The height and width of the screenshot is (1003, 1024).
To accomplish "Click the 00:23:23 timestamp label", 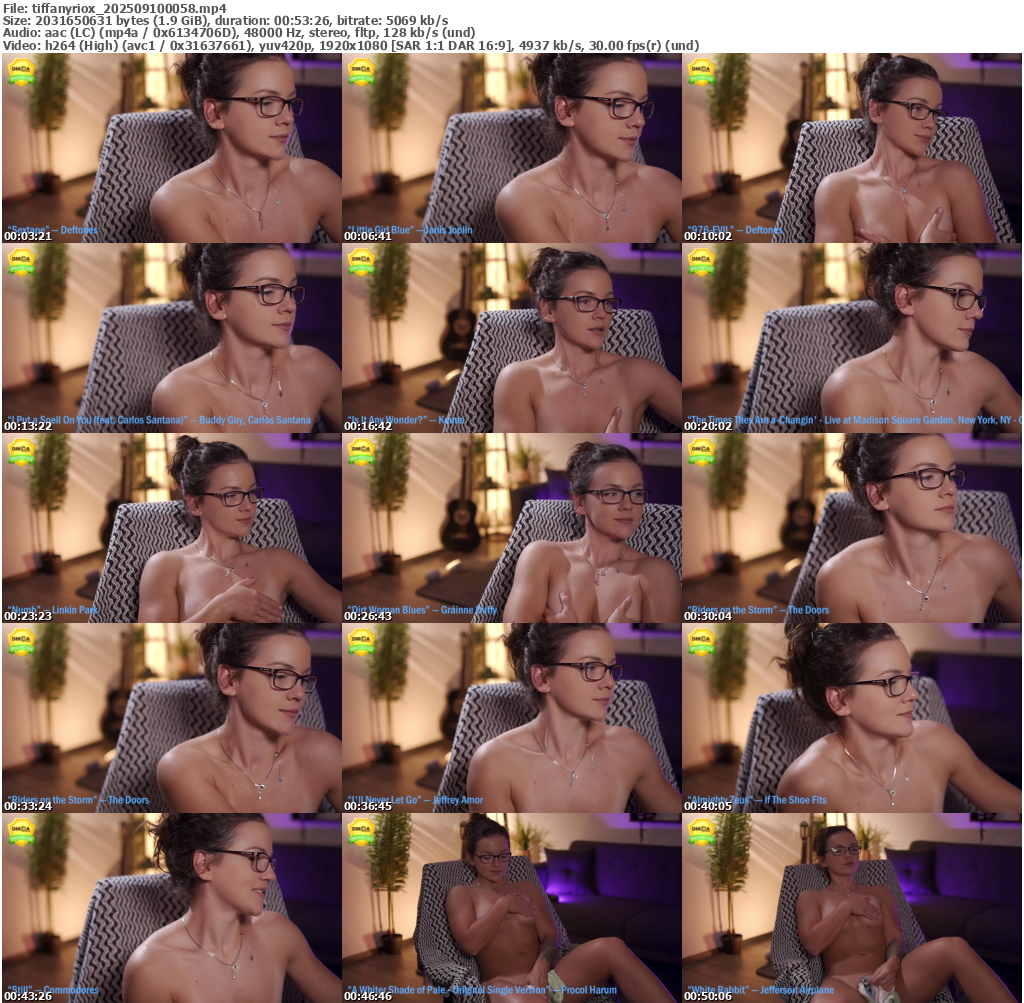I will point(27,616).
